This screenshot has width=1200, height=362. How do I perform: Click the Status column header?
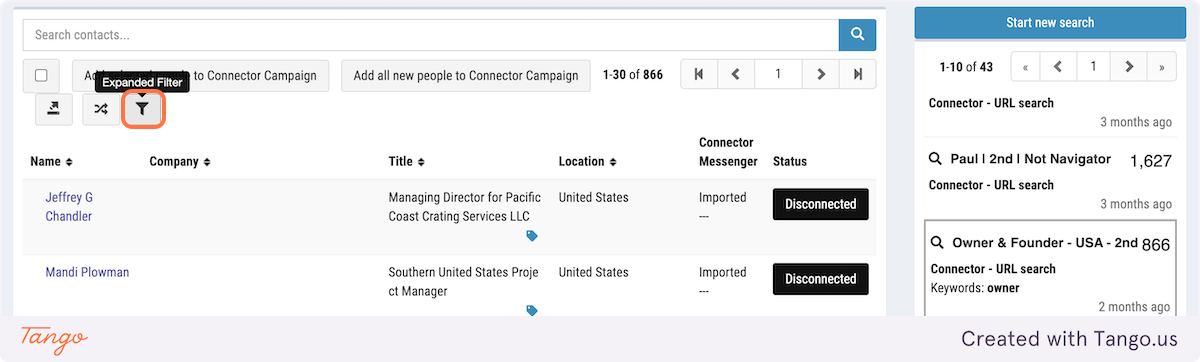tap(790, 161)
